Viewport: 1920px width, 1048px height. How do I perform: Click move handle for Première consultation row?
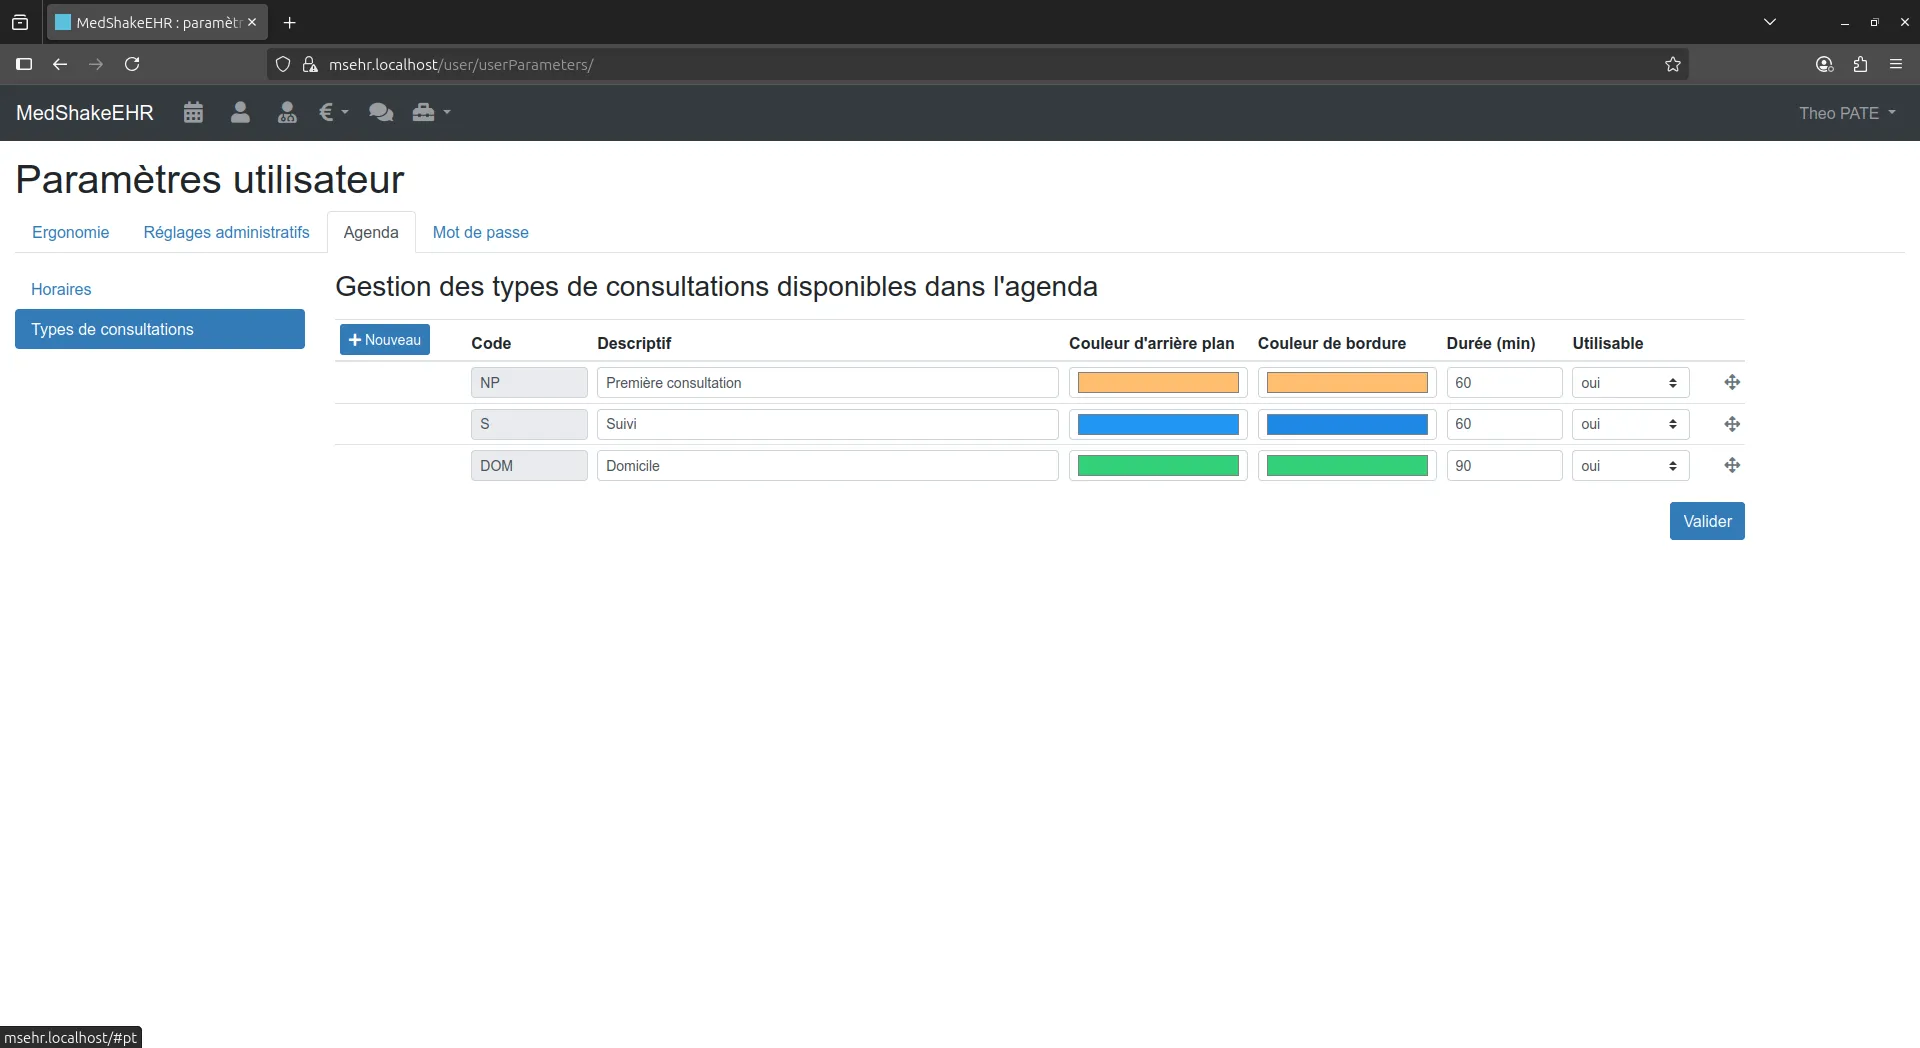pyautogui.click(x=1732, y=383)
